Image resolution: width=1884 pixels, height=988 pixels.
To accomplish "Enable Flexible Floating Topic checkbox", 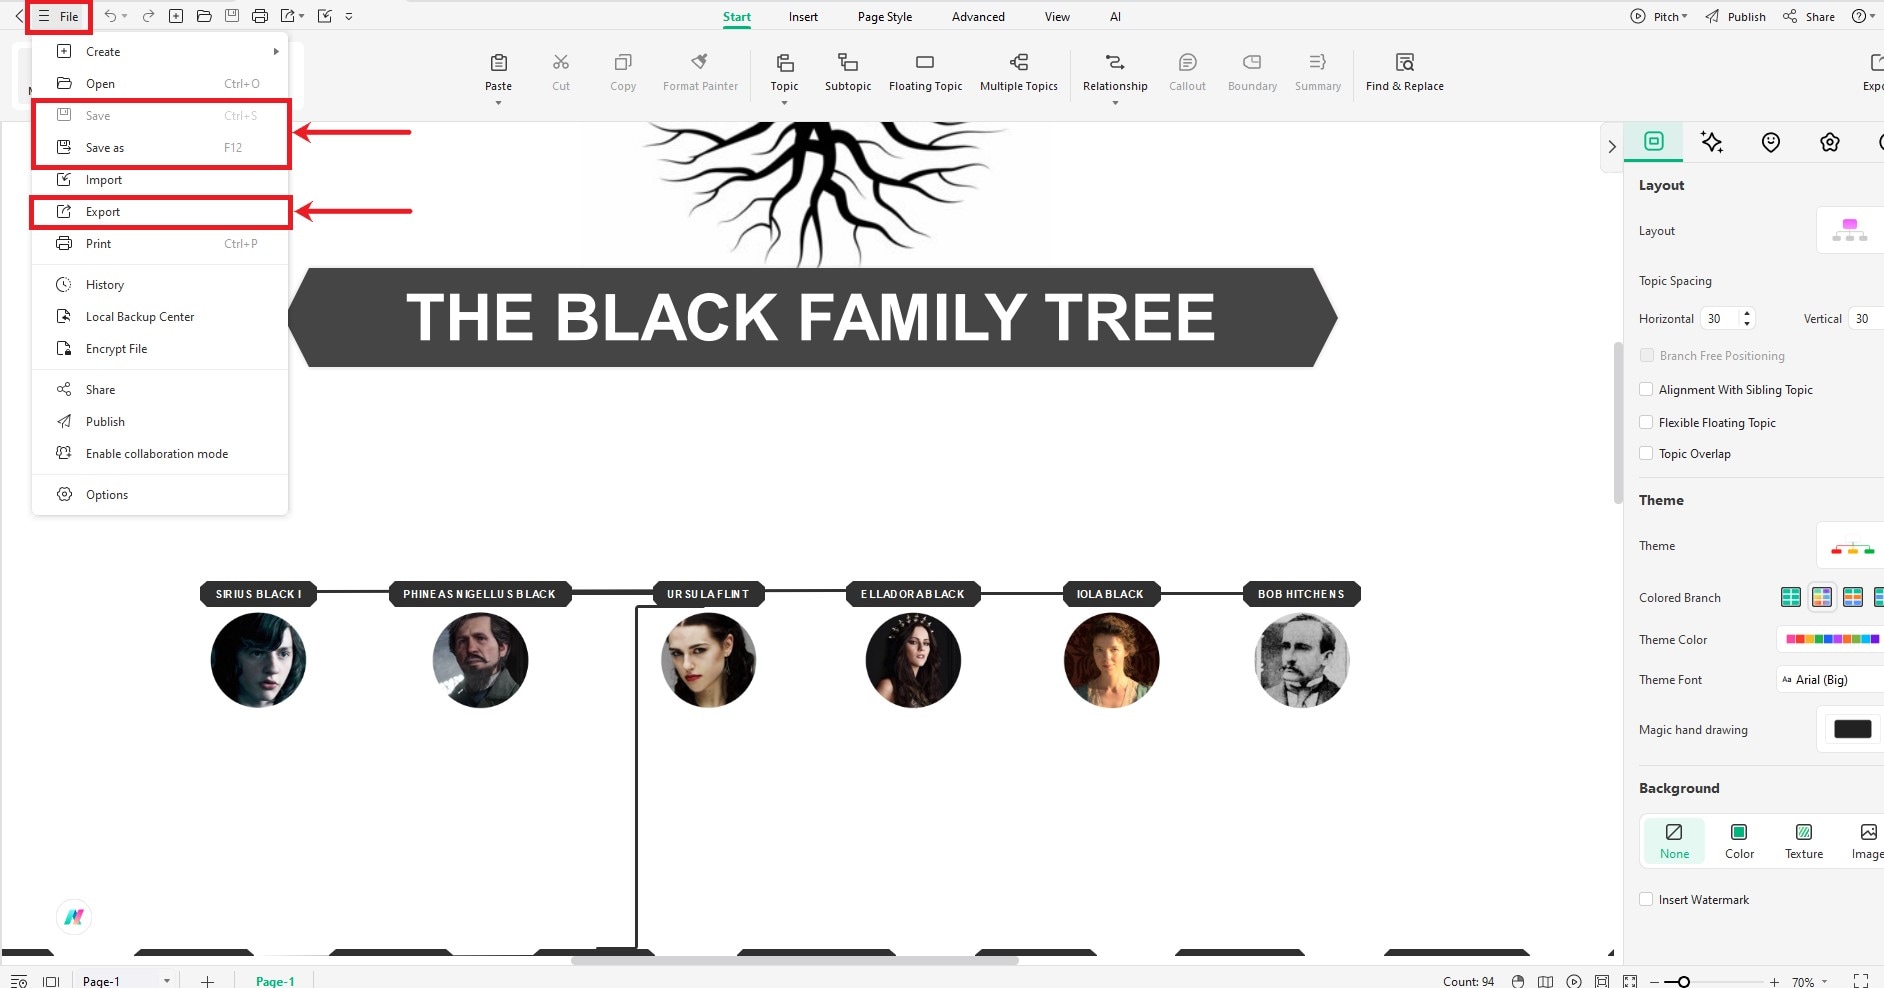I will 1646,423.
